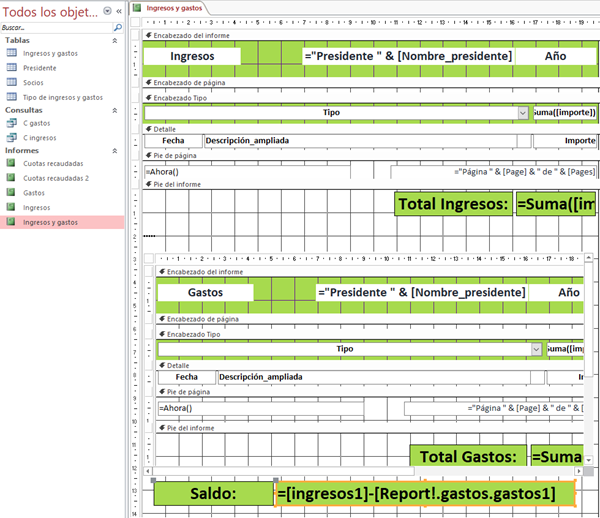Click the Cuotas recaudadas 2 report icon
The height and width of the screenshot is (518, 600).
tap(11, 178)
